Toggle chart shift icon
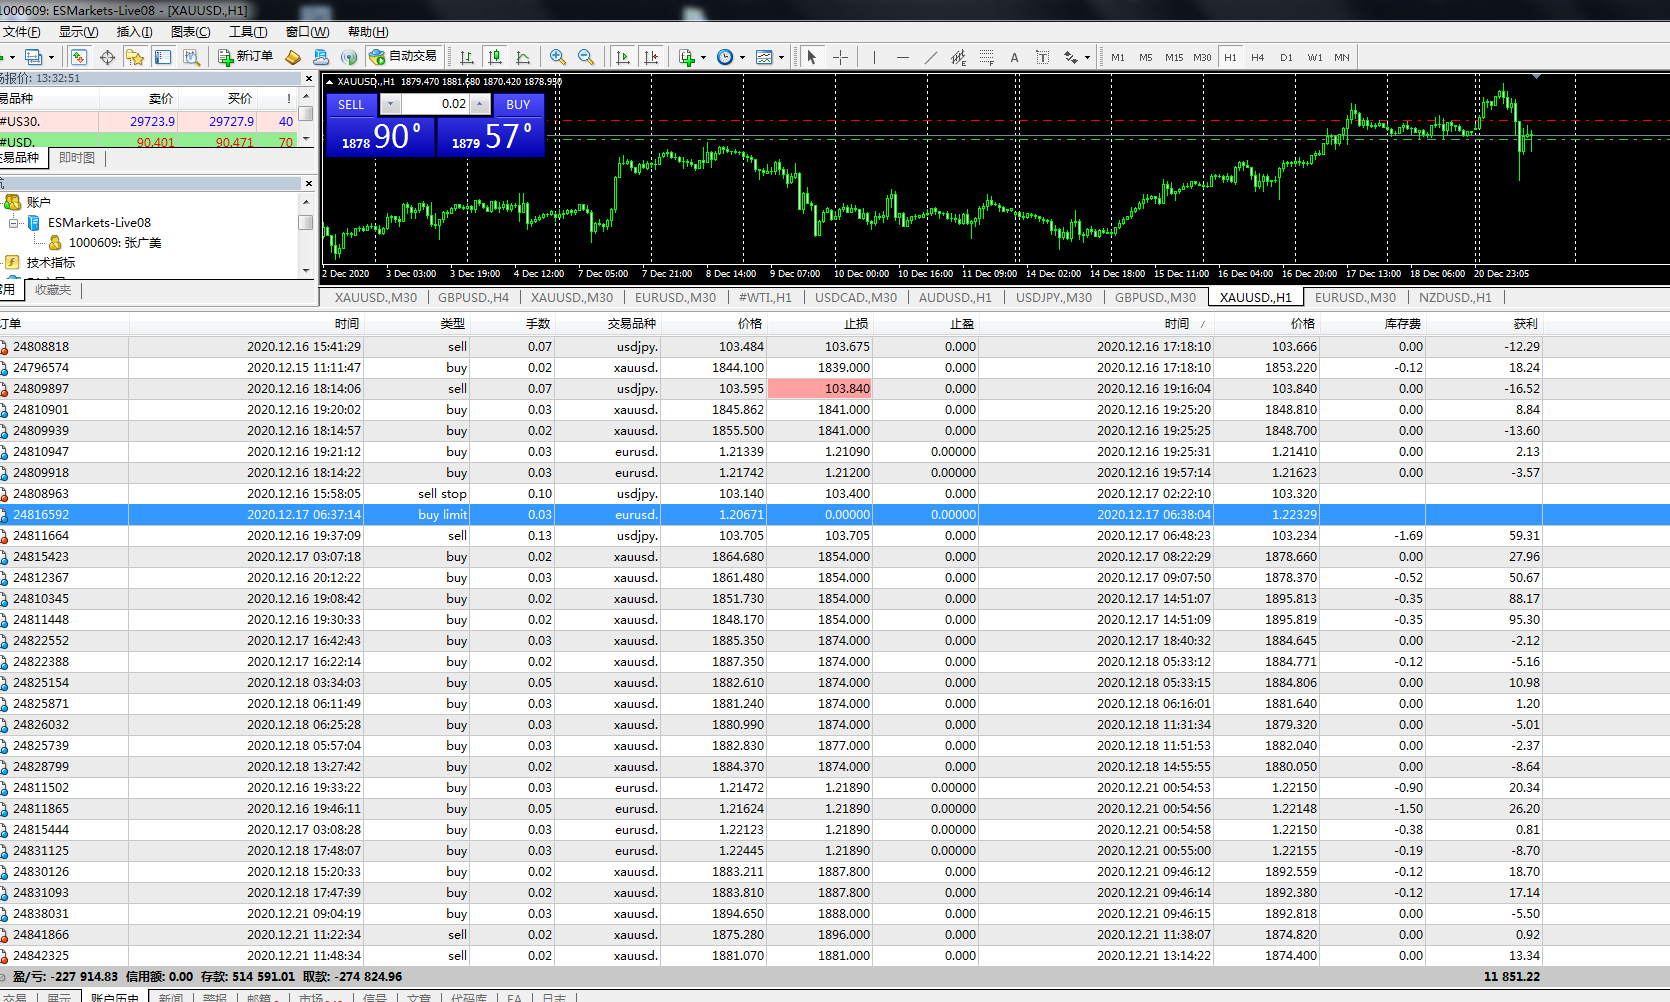This screenshot has height=1002, width=1670. (x=651, y=57)
